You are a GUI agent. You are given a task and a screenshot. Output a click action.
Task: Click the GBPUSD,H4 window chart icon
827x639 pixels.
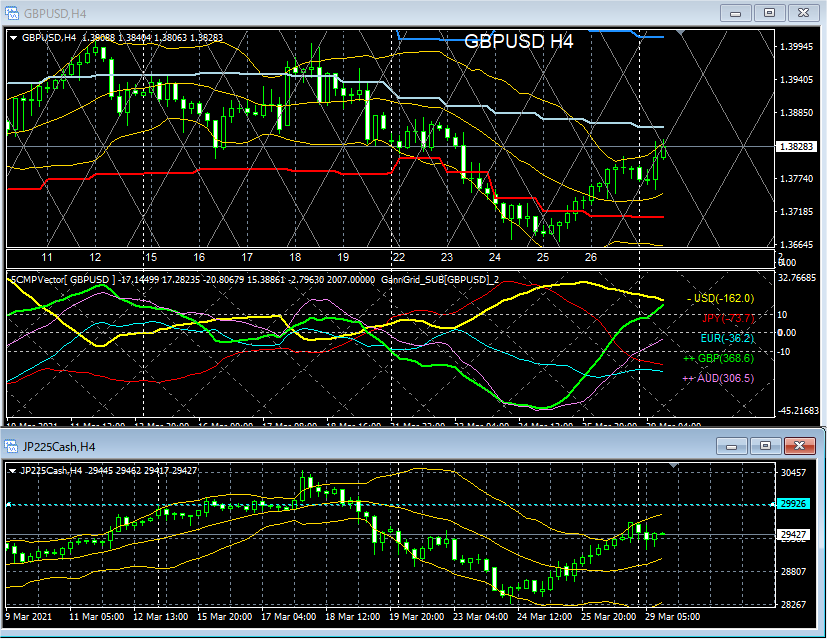click(12, 13)
